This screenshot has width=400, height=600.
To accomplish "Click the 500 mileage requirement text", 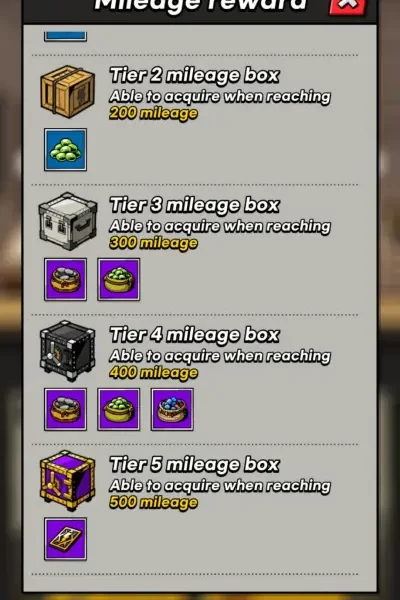I will tap(153, 502).
